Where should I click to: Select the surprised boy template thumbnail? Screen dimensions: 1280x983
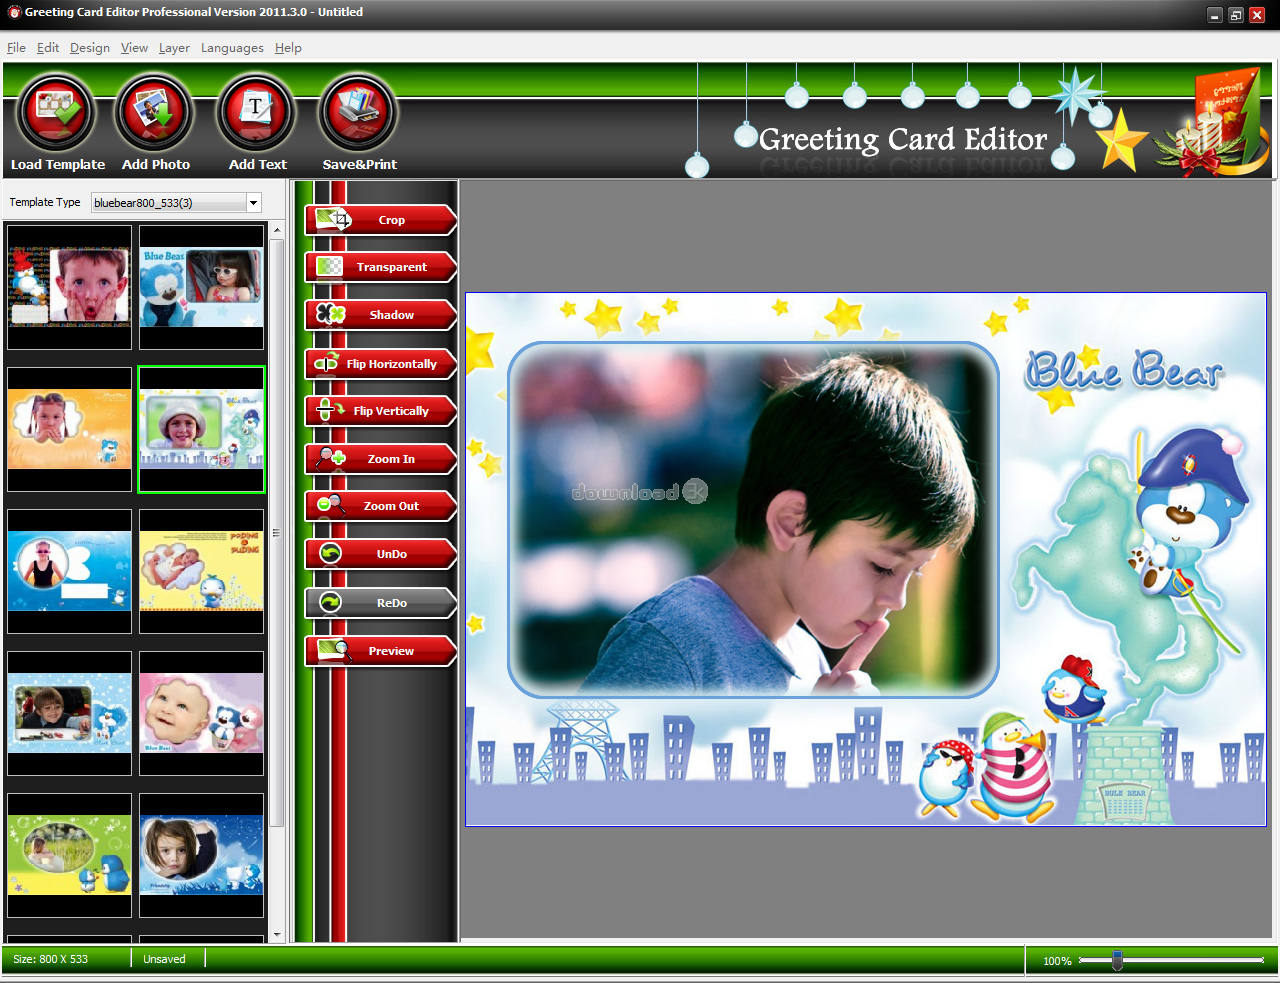coord(69,287)
